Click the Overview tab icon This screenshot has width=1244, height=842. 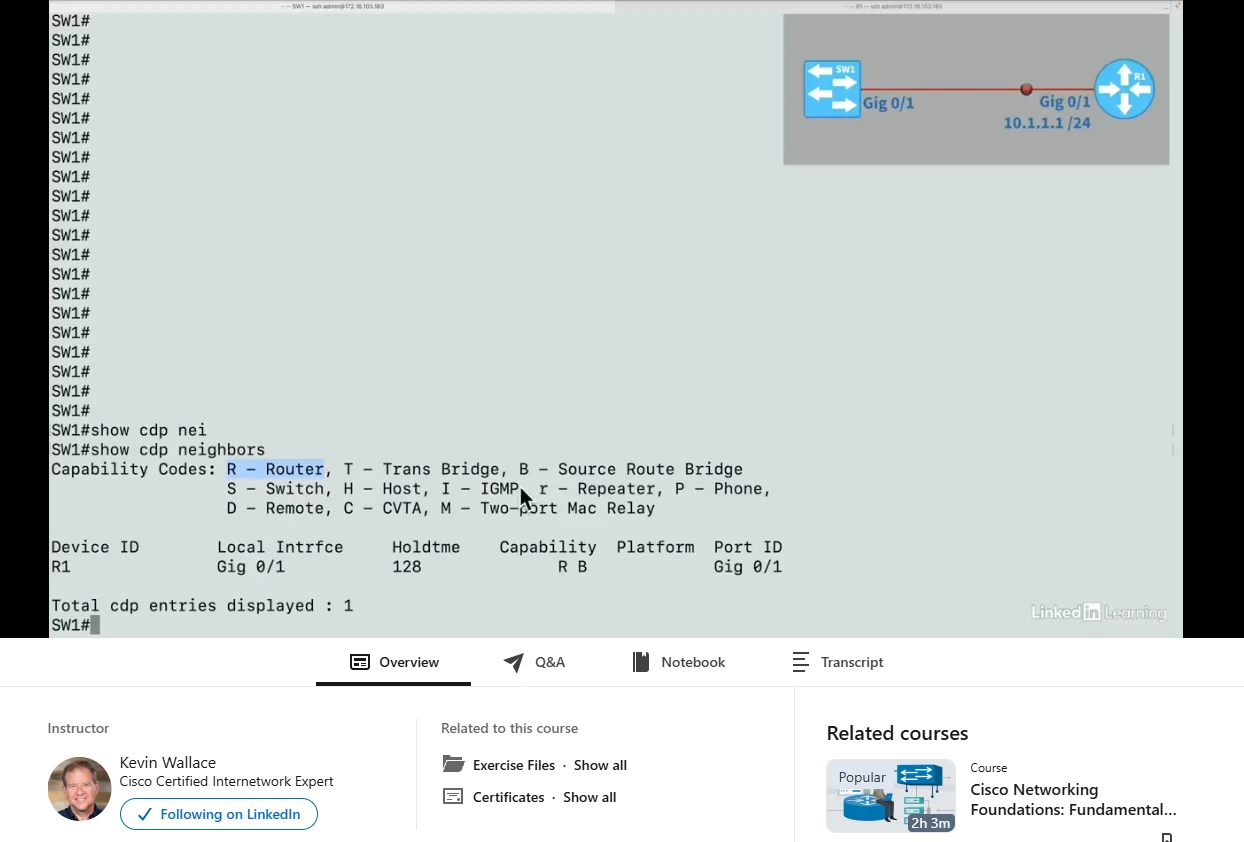(360, 662)
